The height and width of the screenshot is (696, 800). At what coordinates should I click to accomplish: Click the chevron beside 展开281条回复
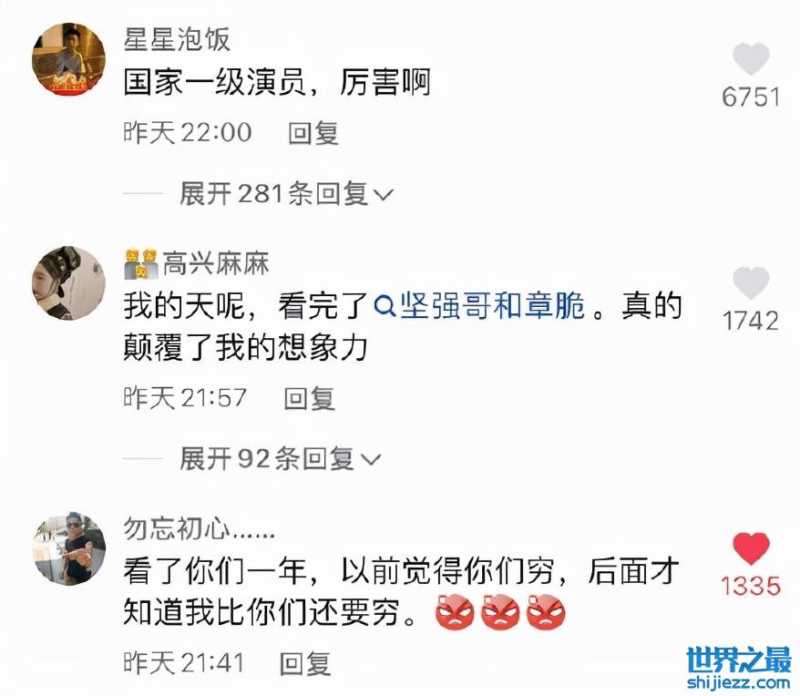[384, 195]
